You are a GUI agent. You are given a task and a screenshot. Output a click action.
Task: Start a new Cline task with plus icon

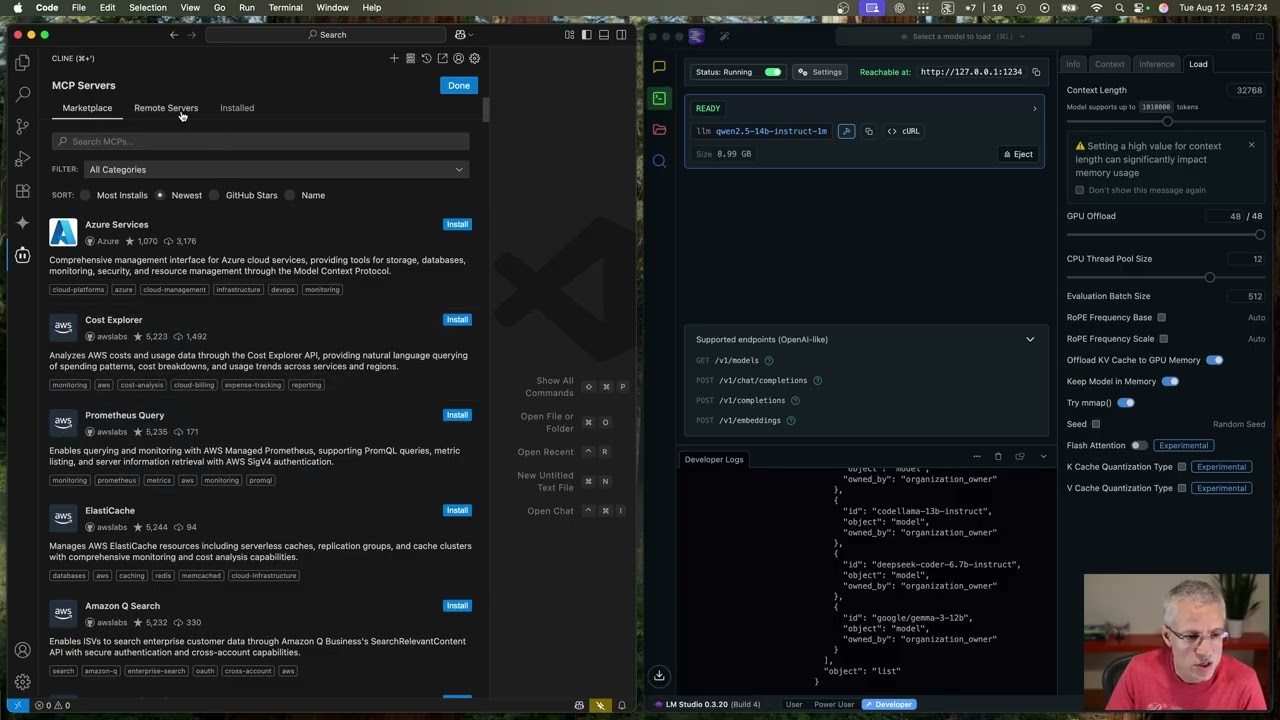coord(394,59)
